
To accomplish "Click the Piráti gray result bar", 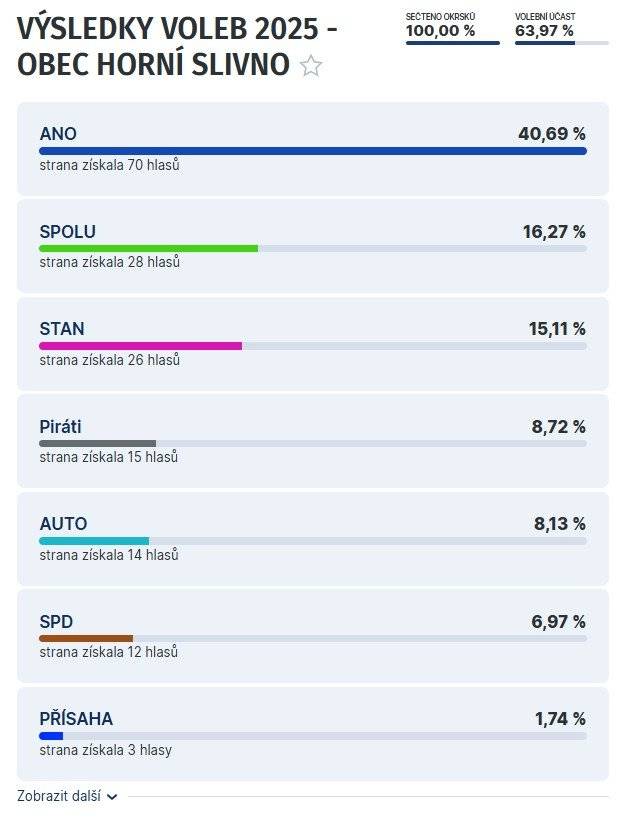I will click(x=97, y=443).
